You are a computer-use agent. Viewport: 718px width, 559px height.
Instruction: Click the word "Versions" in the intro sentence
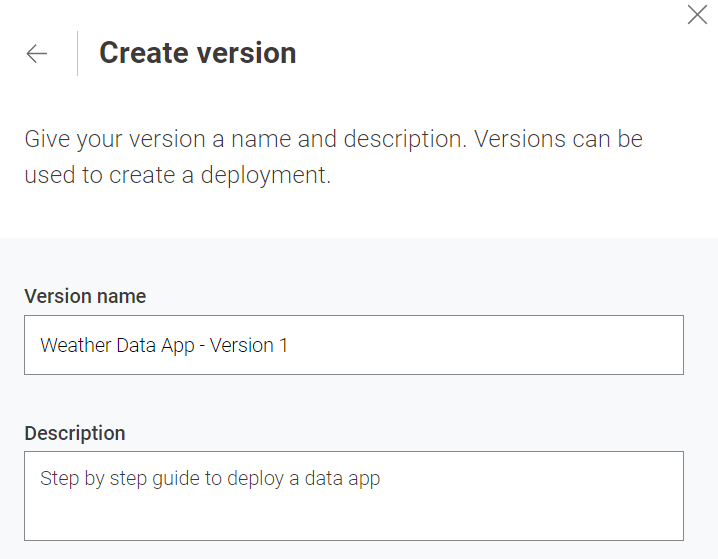[518, 138]
